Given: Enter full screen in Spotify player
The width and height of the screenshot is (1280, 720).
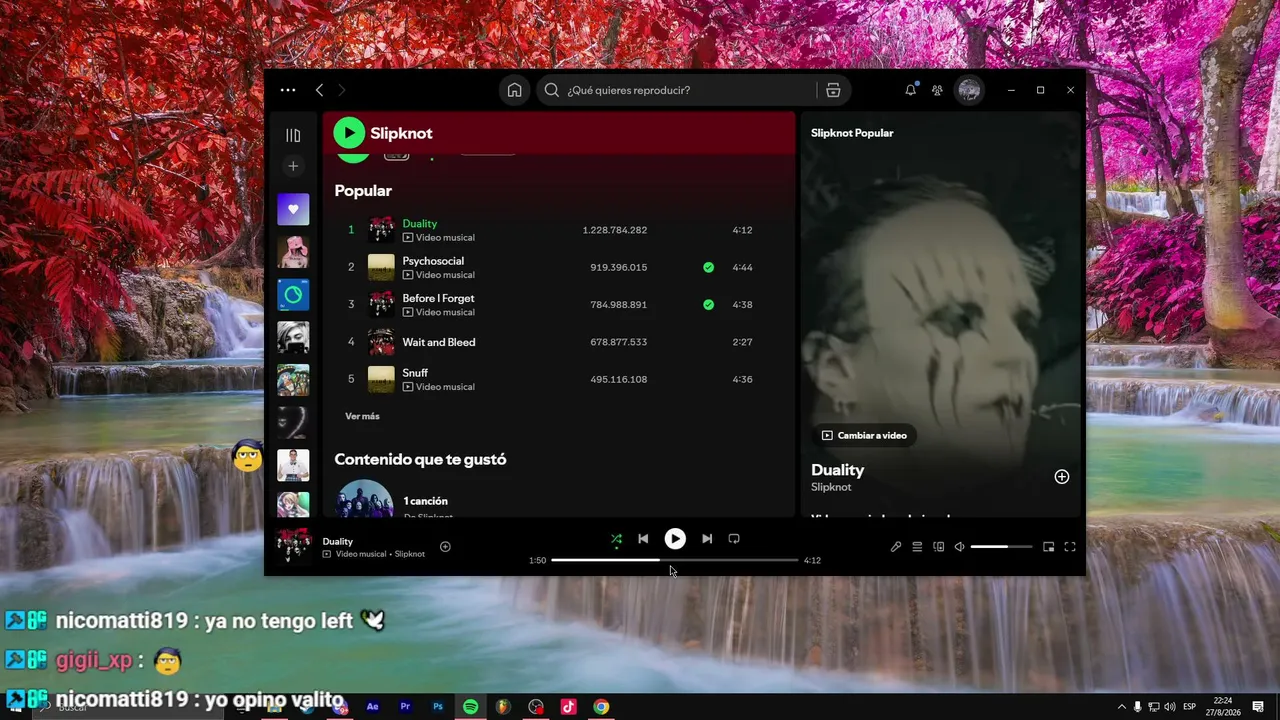Looking at the screenshot, I should pos(1070,547).
